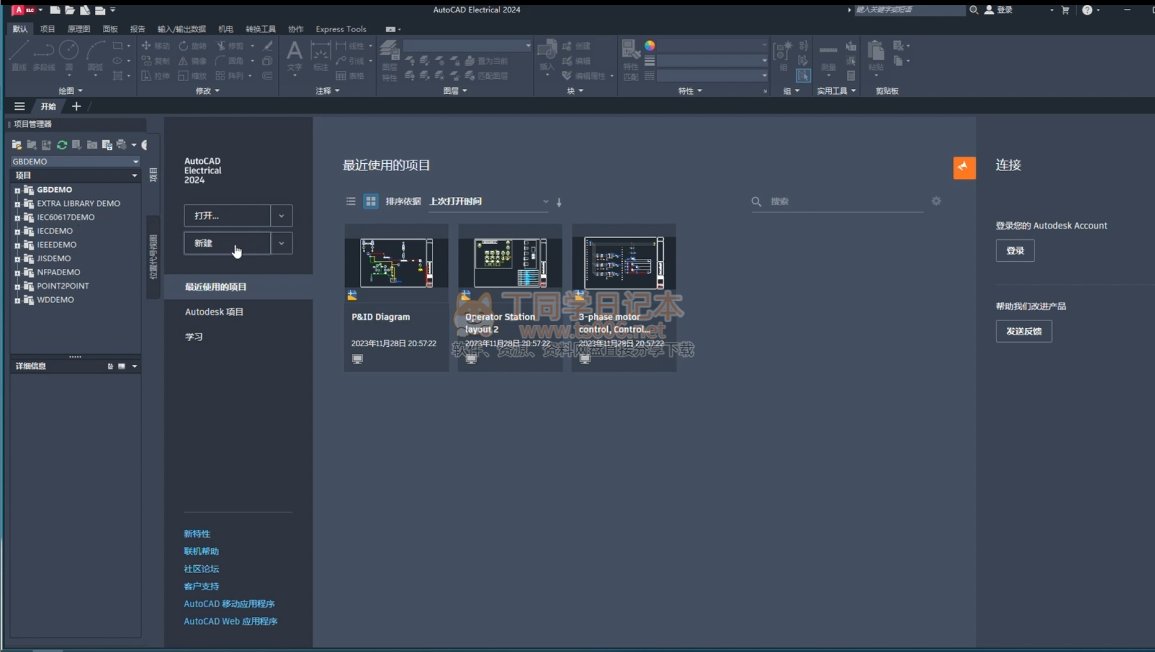1155x652 pixels.
Task: Switch to grid view of recent items
Action: [371, 201]
